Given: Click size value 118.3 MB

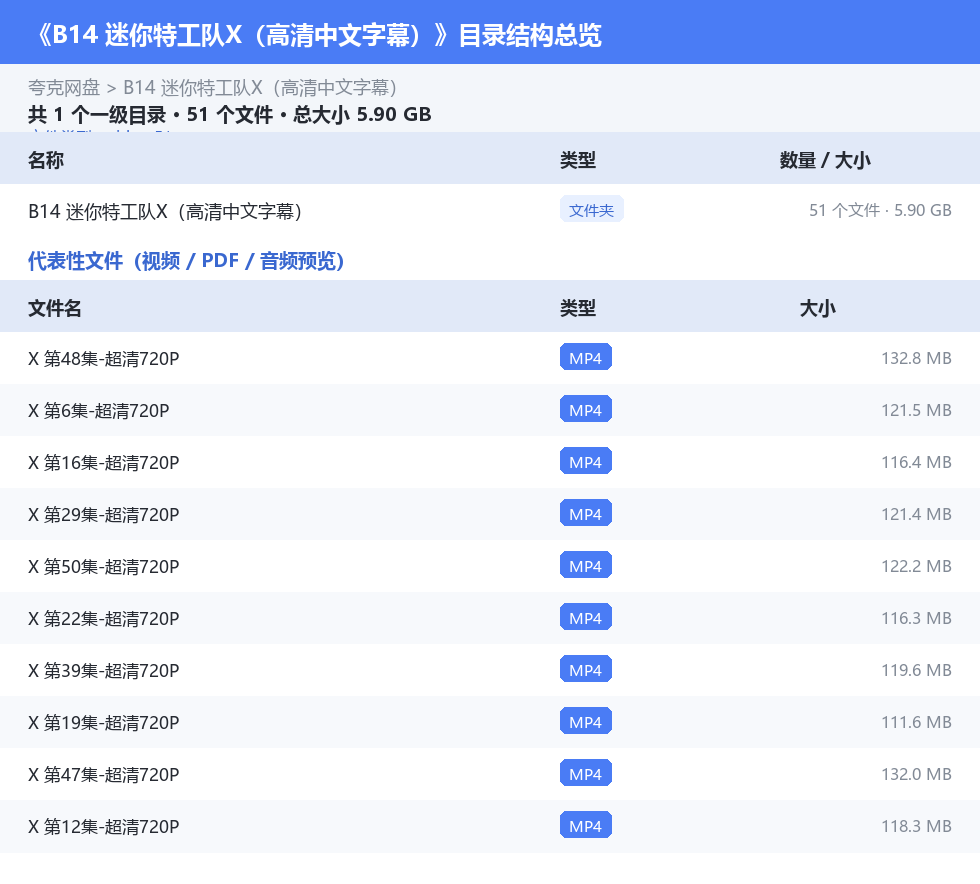Looking at the screenshot, I should [916, 825].
